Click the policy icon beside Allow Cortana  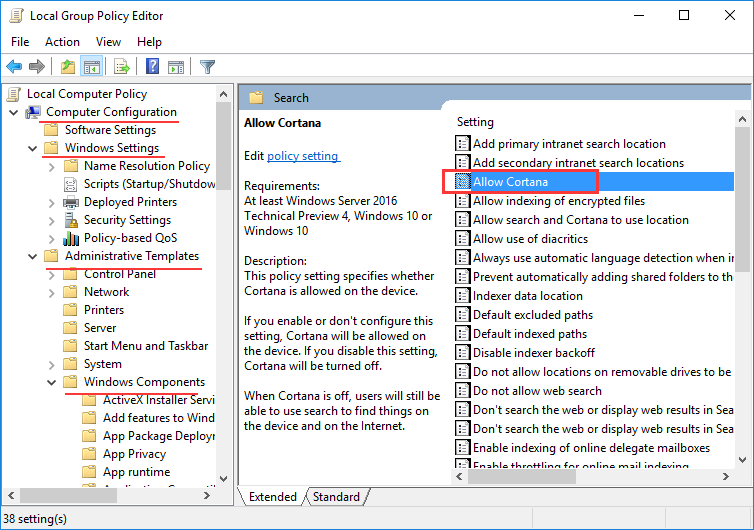click(x=462, y=182)
